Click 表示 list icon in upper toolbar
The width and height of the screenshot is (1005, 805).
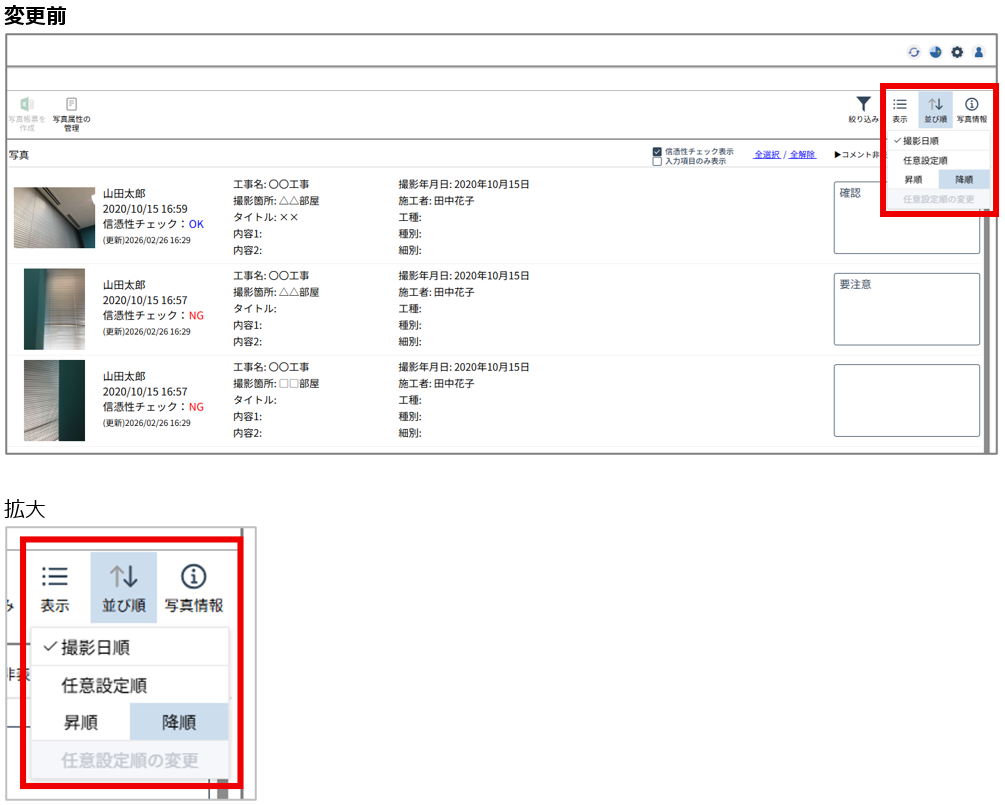900,105
